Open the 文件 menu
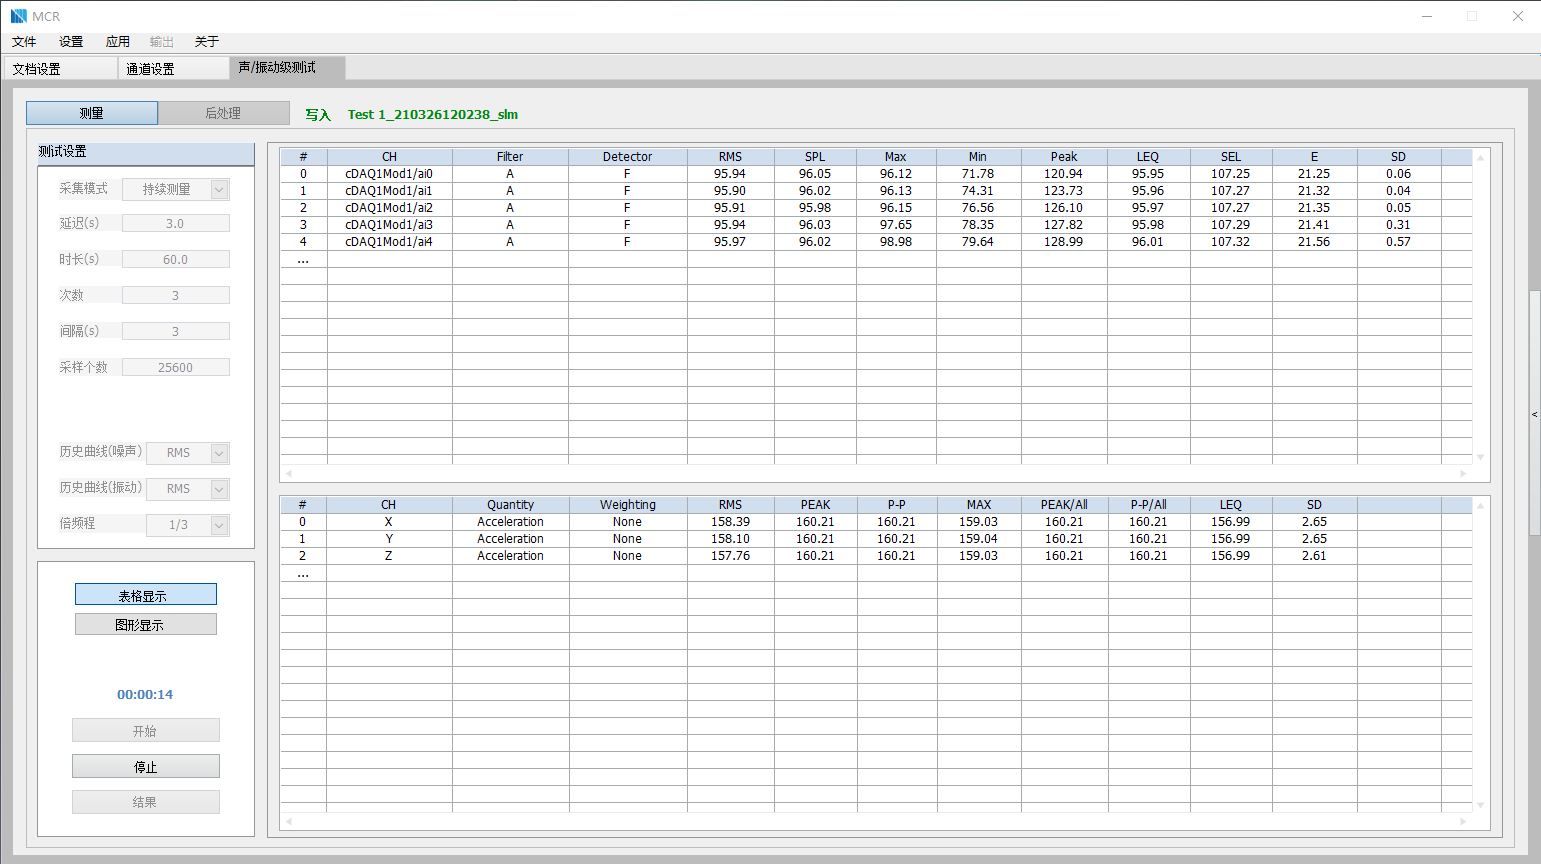 (24, 42)
